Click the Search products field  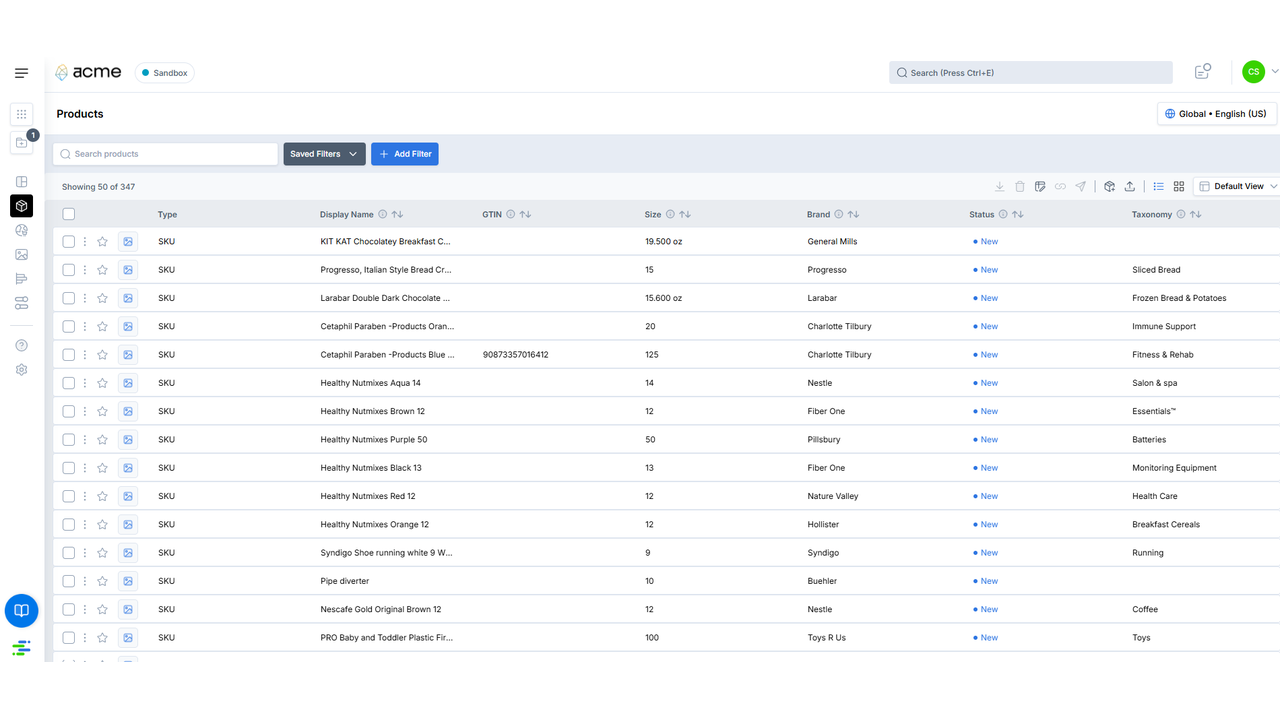(165, 154)
